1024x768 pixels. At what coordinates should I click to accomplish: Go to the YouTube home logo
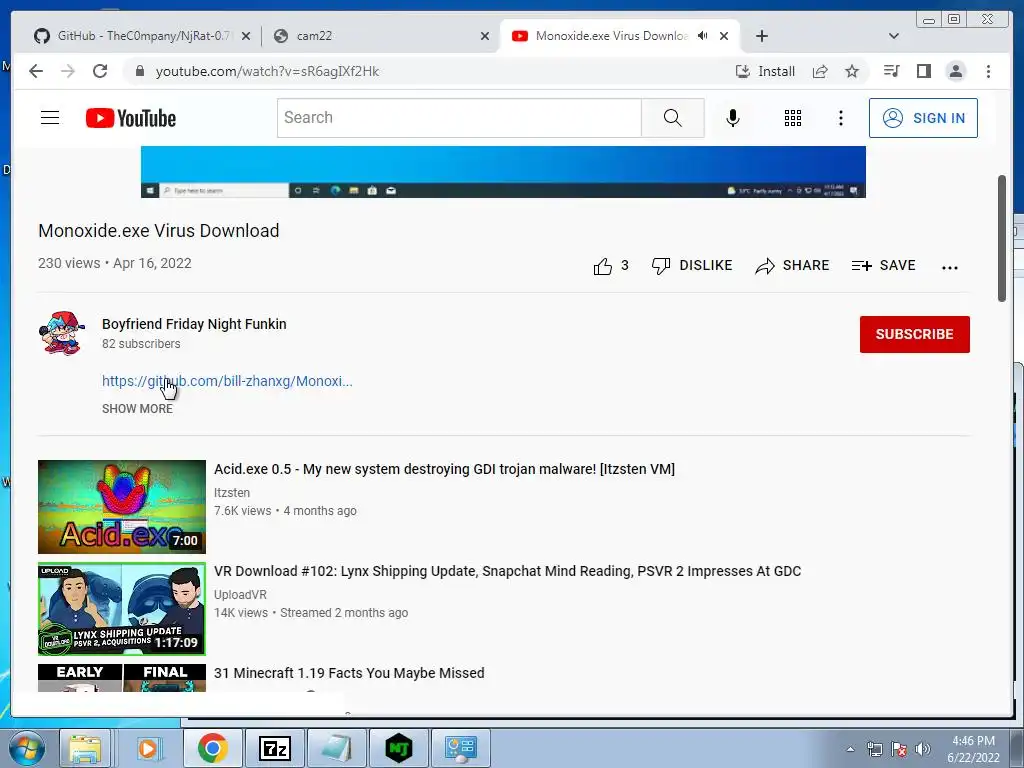[131, 118]
